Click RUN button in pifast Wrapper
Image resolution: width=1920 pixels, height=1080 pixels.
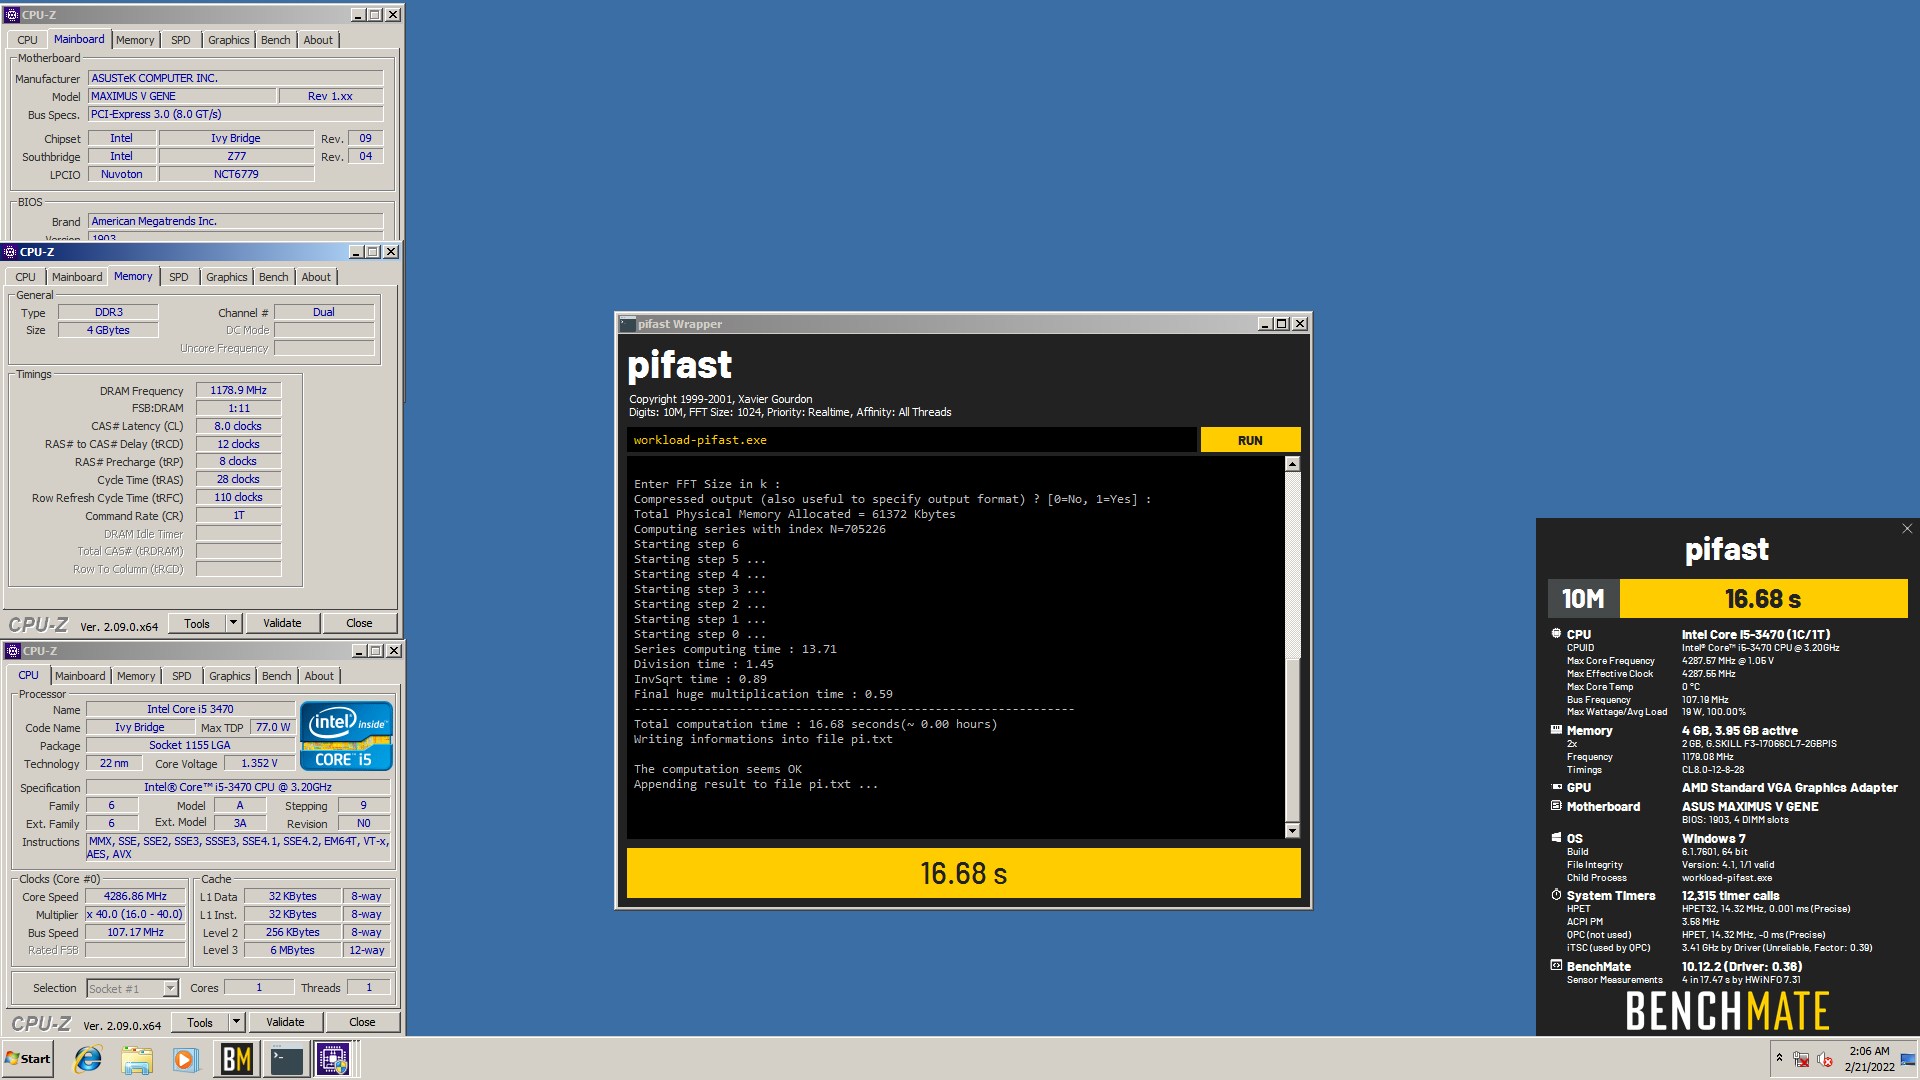1250,440
